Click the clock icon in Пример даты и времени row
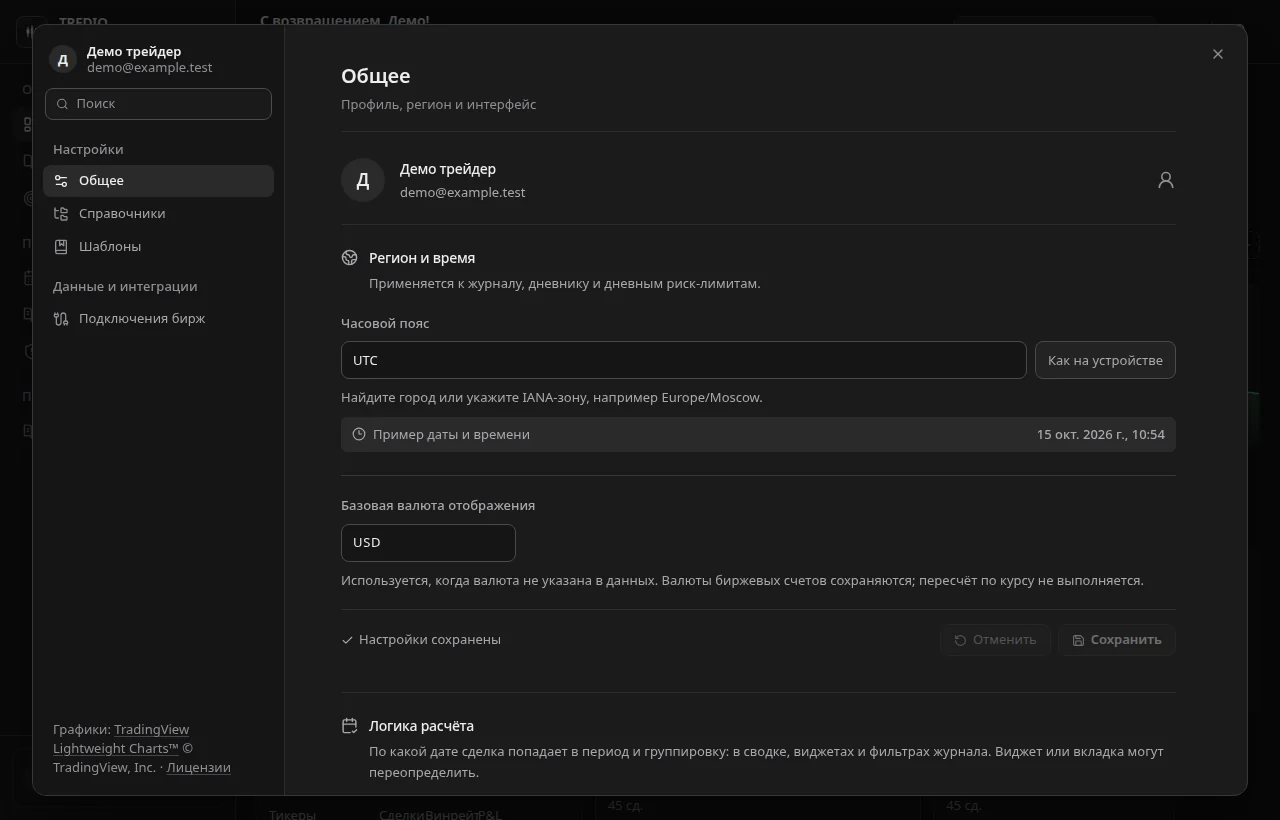The height and width of the screenshot is (820, 1280). (x=359, y=435)
